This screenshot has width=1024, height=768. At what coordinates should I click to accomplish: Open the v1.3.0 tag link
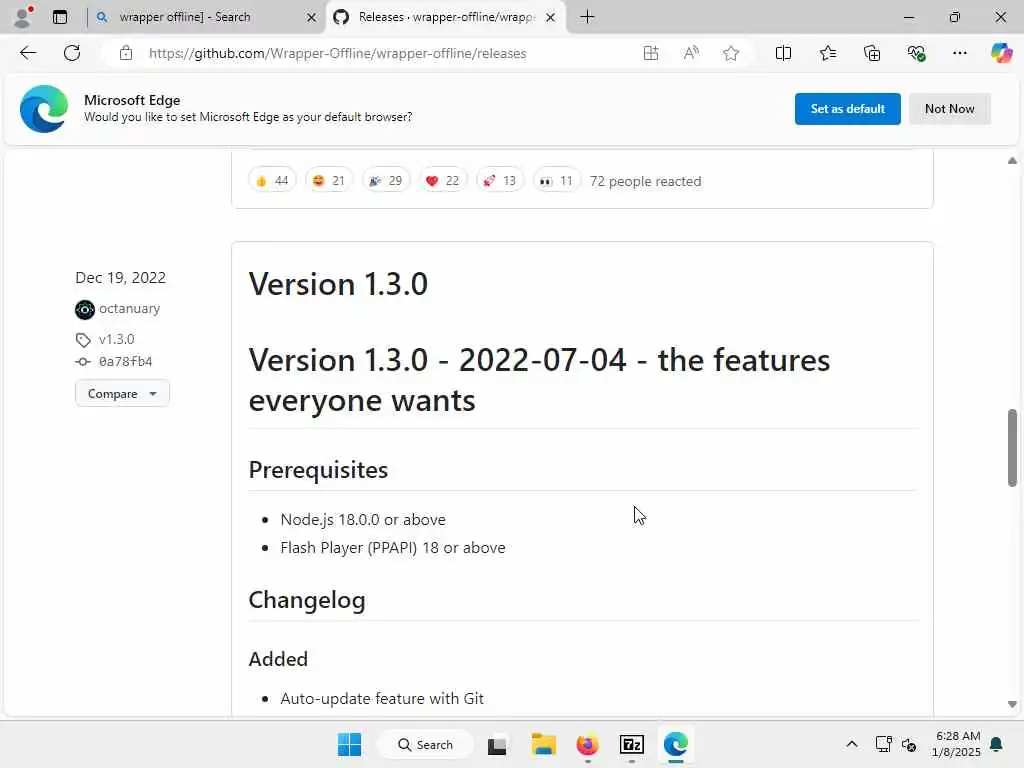116,339
